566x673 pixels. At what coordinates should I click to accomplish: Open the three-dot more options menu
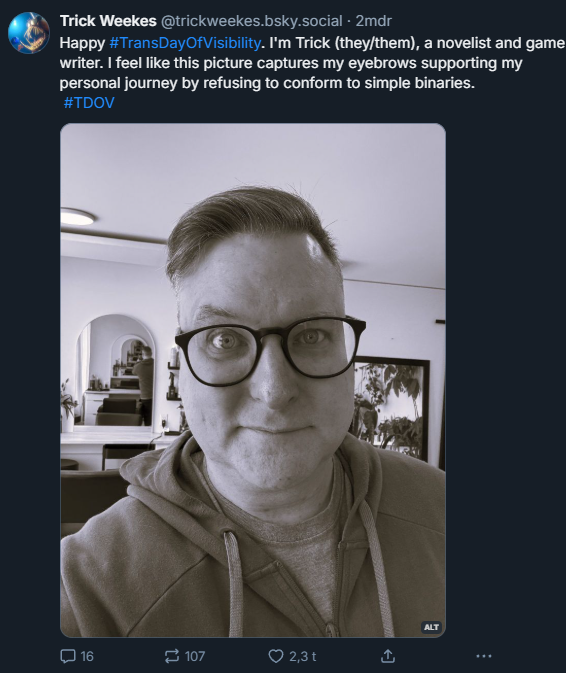pos(484,656)
